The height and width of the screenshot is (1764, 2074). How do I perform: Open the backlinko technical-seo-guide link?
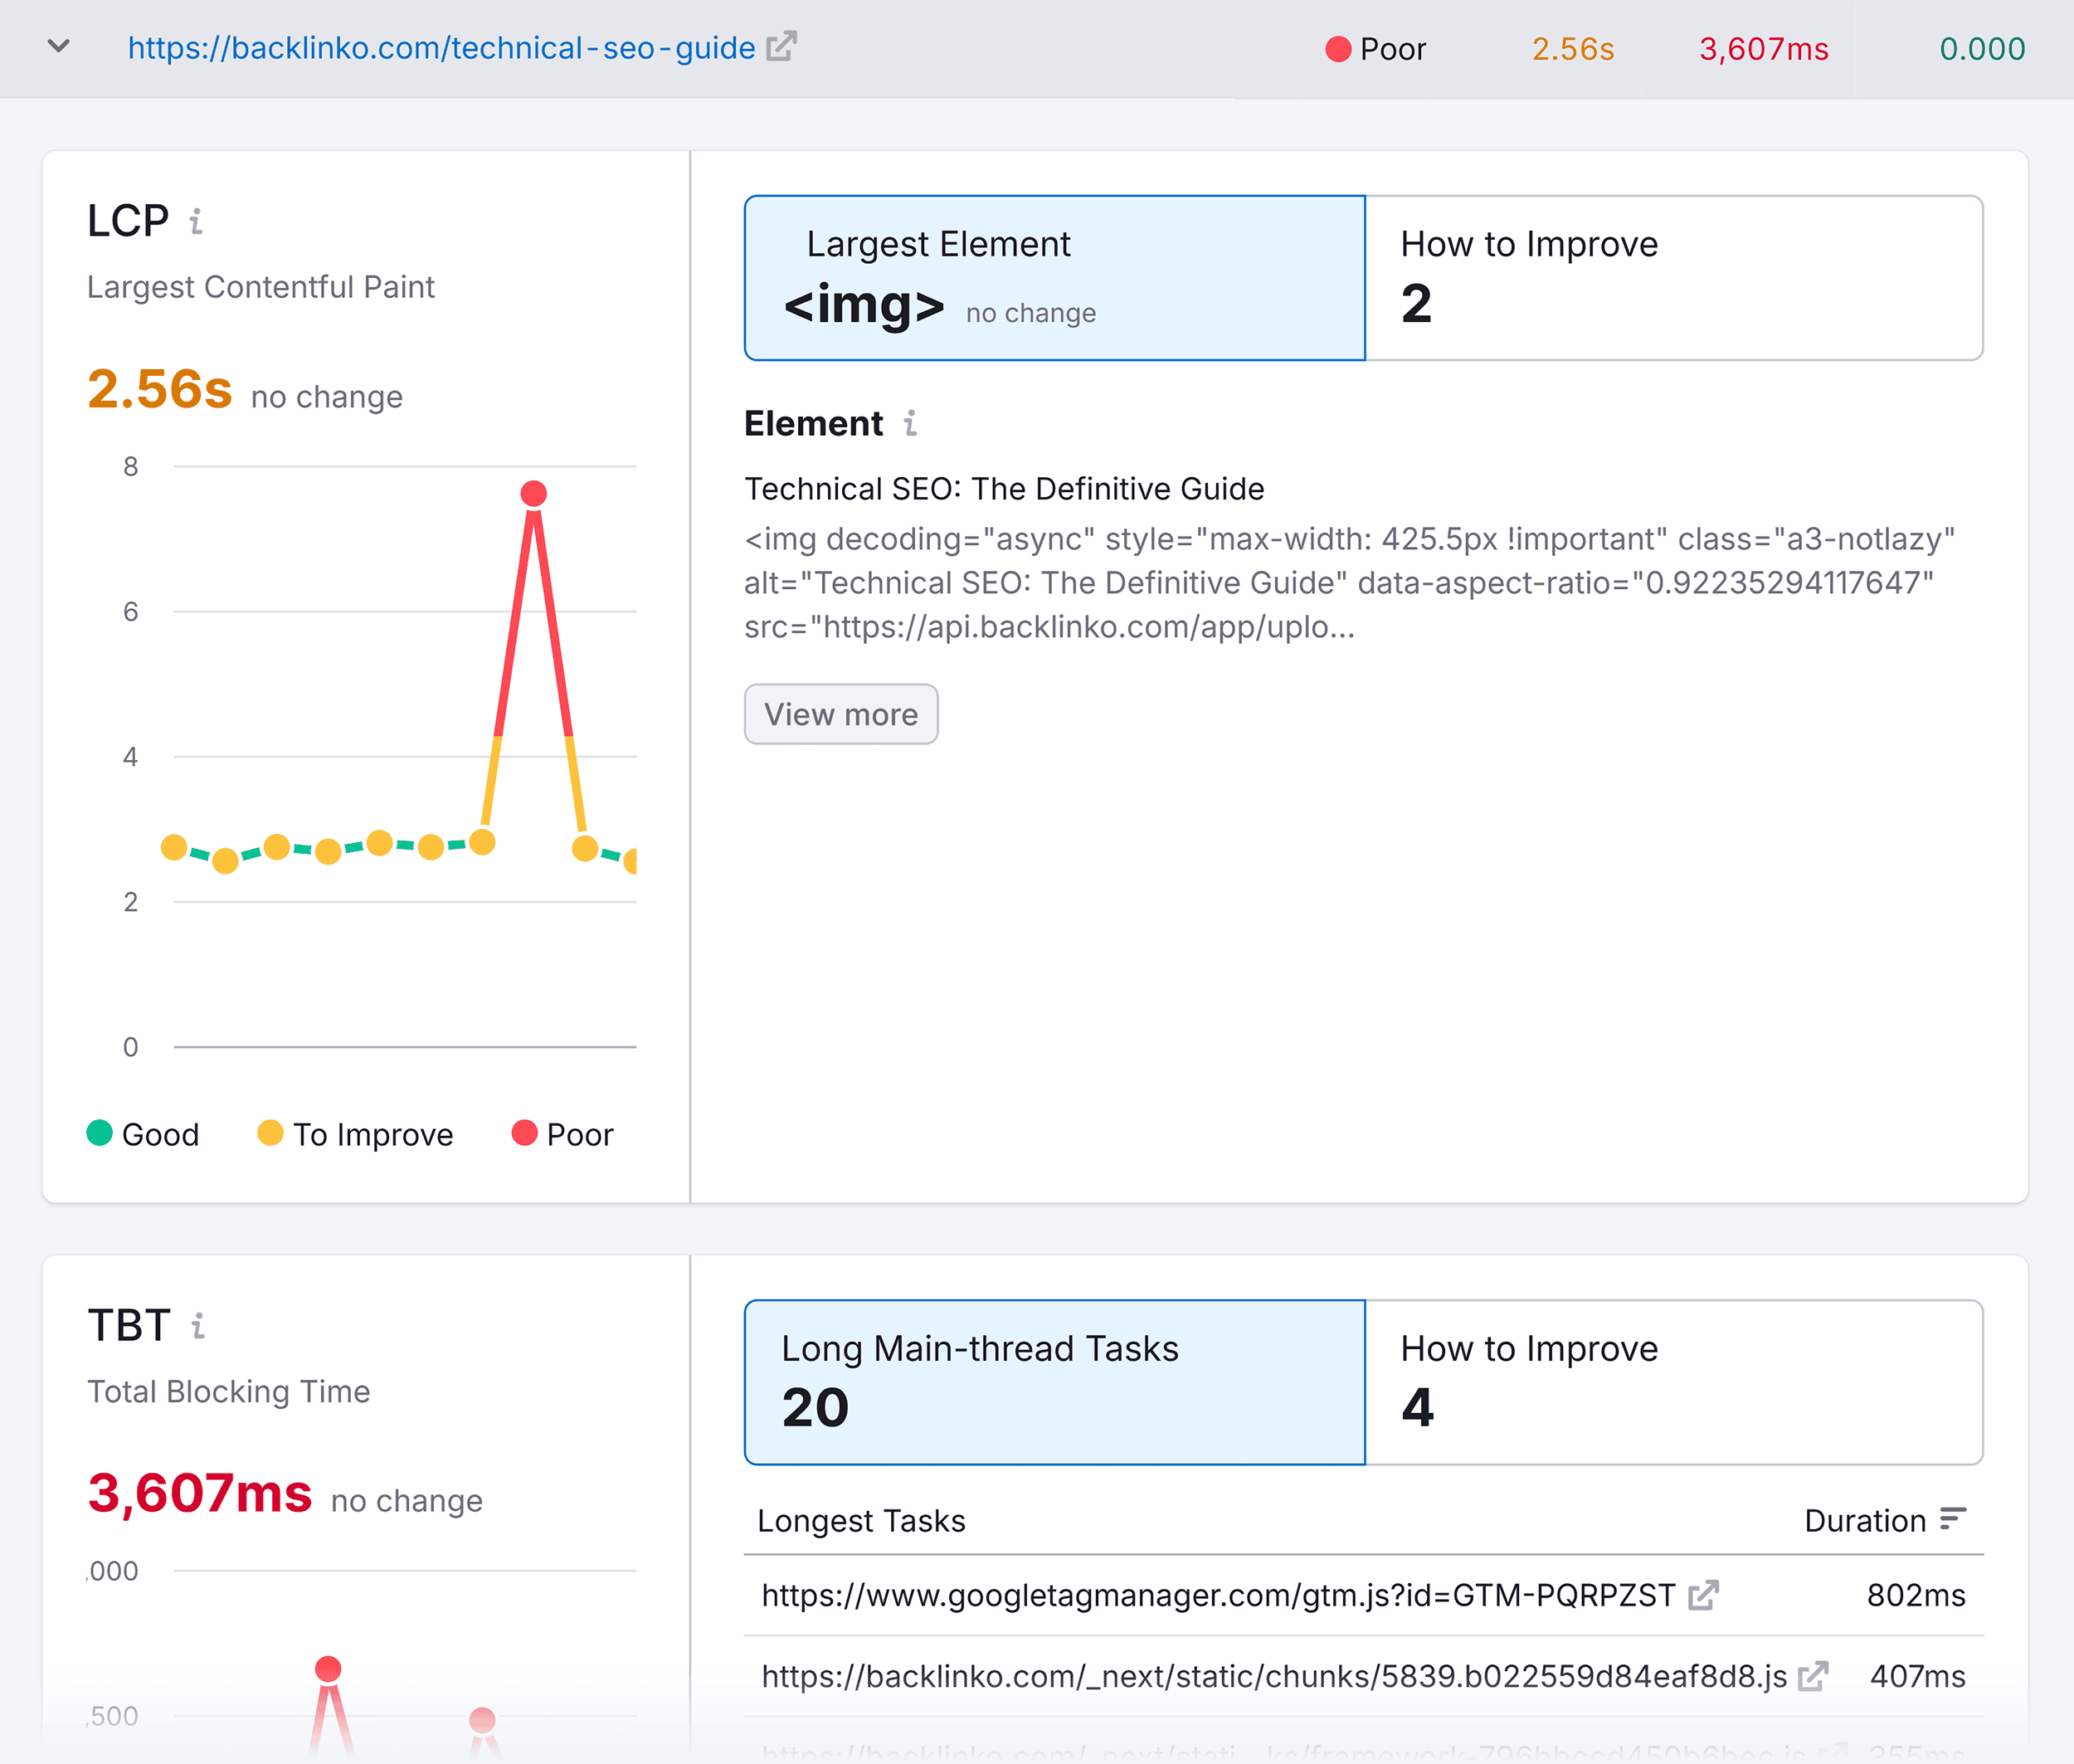pyautogui.click(x=441, y=48)
